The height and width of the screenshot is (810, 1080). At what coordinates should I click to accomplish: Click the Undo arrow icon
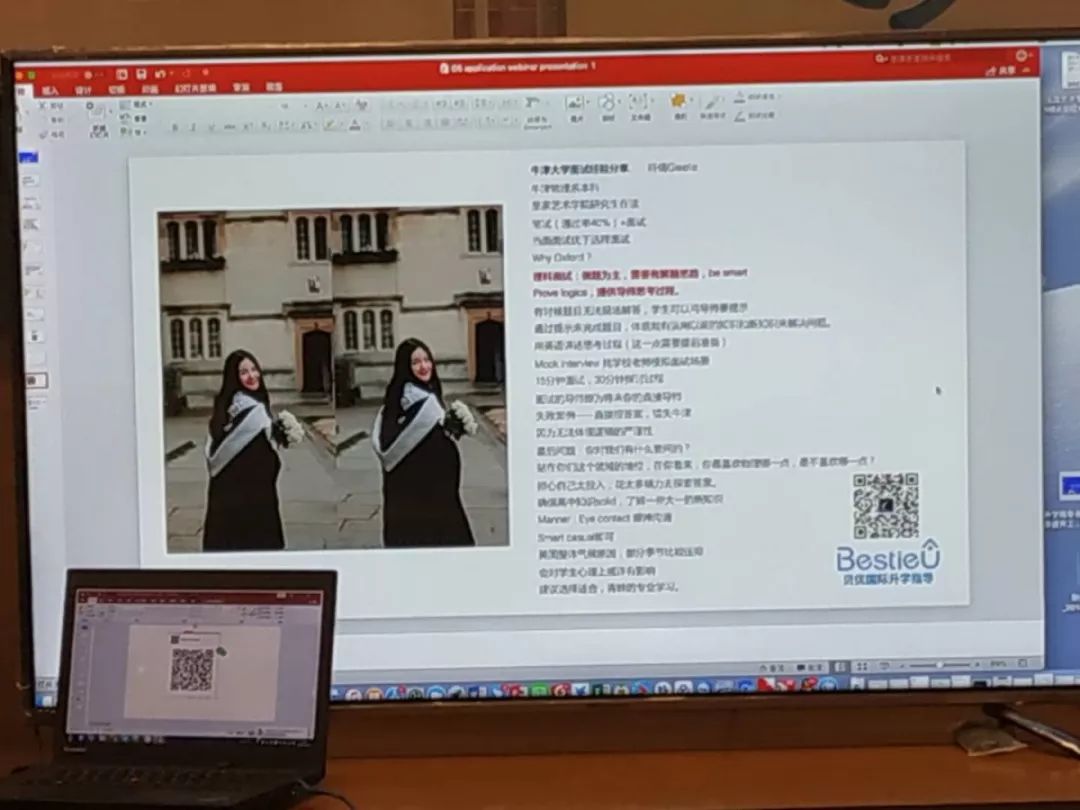(x=158, y=74)
